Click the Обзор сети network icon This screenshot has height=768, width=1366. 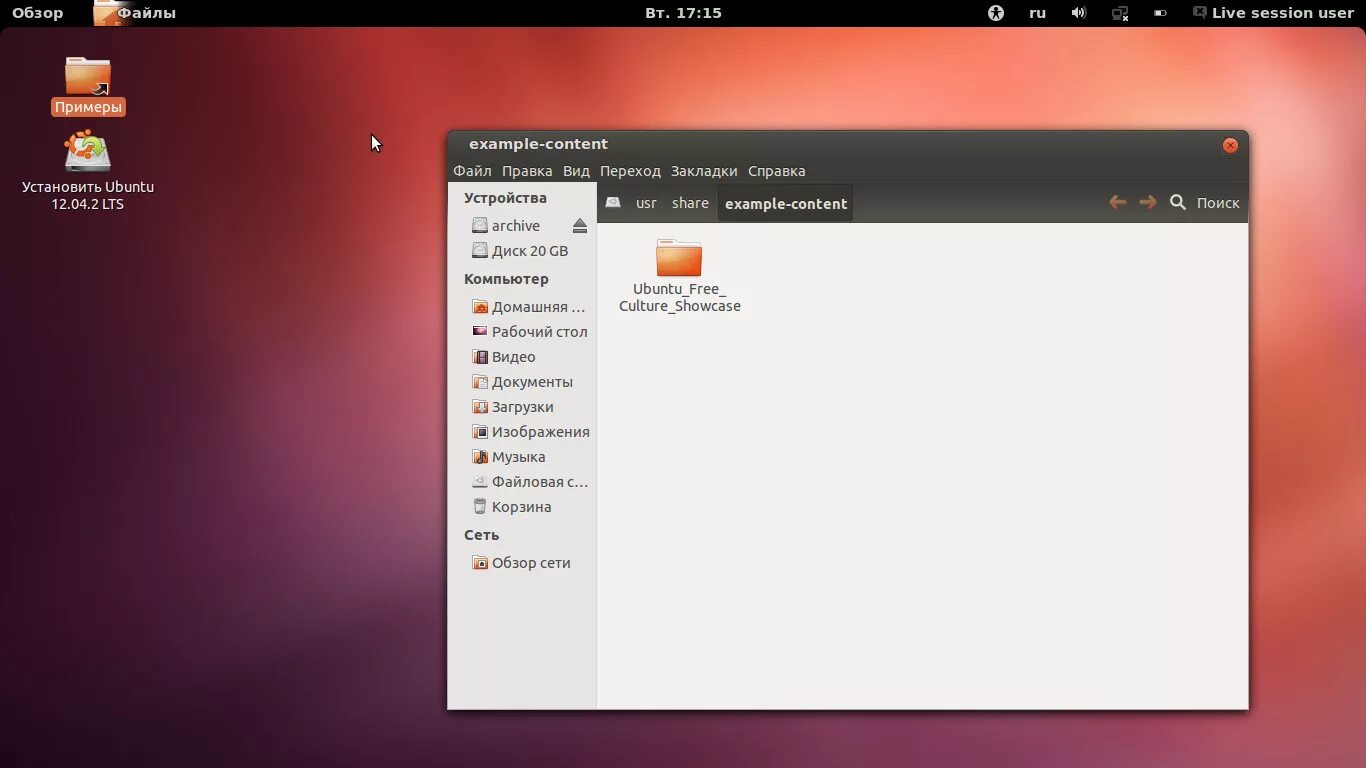(x=480, y=563)
